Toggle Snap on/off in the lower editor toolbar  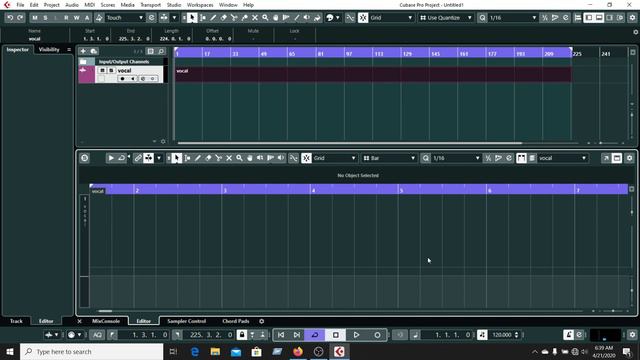307,158
